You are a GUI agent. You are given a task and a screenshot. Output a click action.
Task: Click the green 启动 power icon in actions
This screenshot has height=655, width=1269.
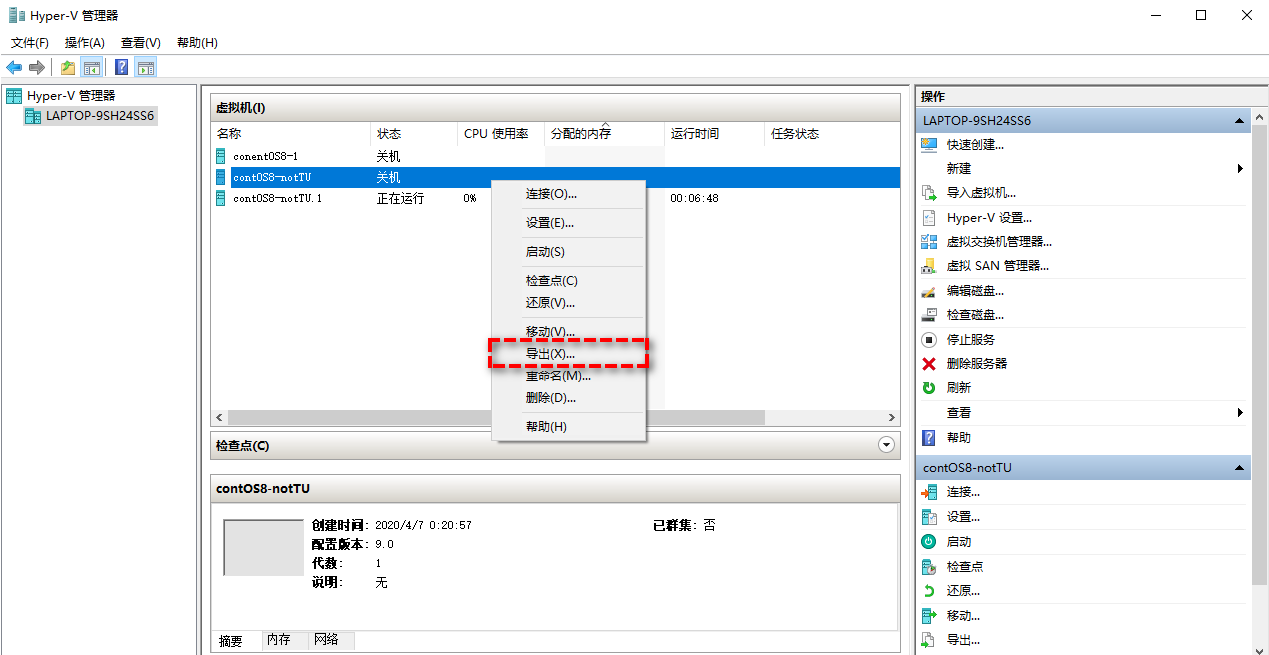(x=929, y=542)
